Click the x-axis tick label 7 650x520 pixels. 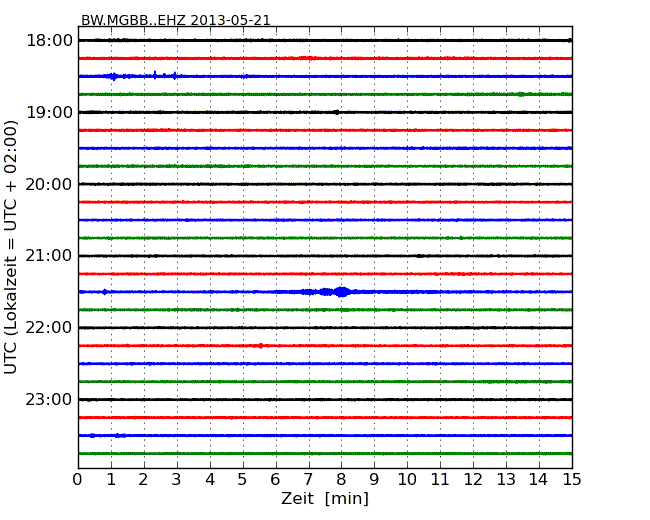coord(308,480)
